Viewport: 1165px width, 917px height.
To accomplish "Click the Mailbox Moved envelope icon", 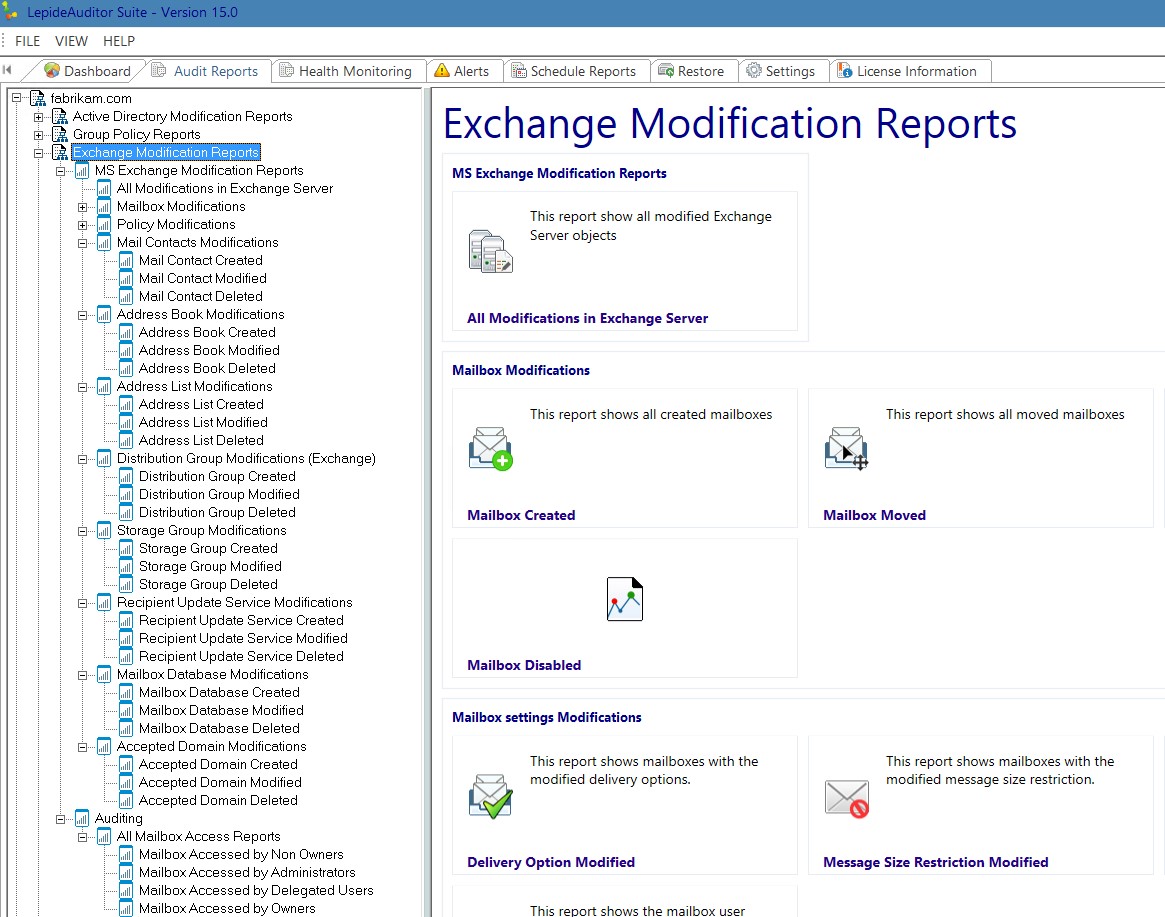I will (x=846, y=449).
